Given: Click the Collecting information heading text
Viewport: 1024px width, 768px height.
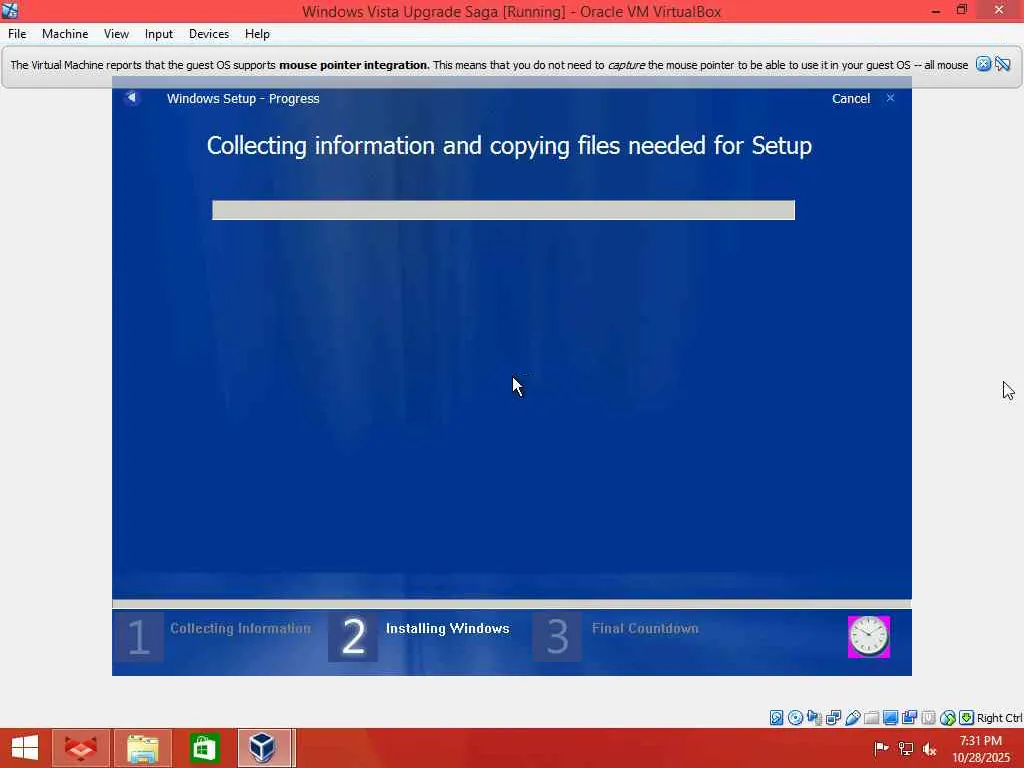Looking at the screenshot, I should [509, 146].
